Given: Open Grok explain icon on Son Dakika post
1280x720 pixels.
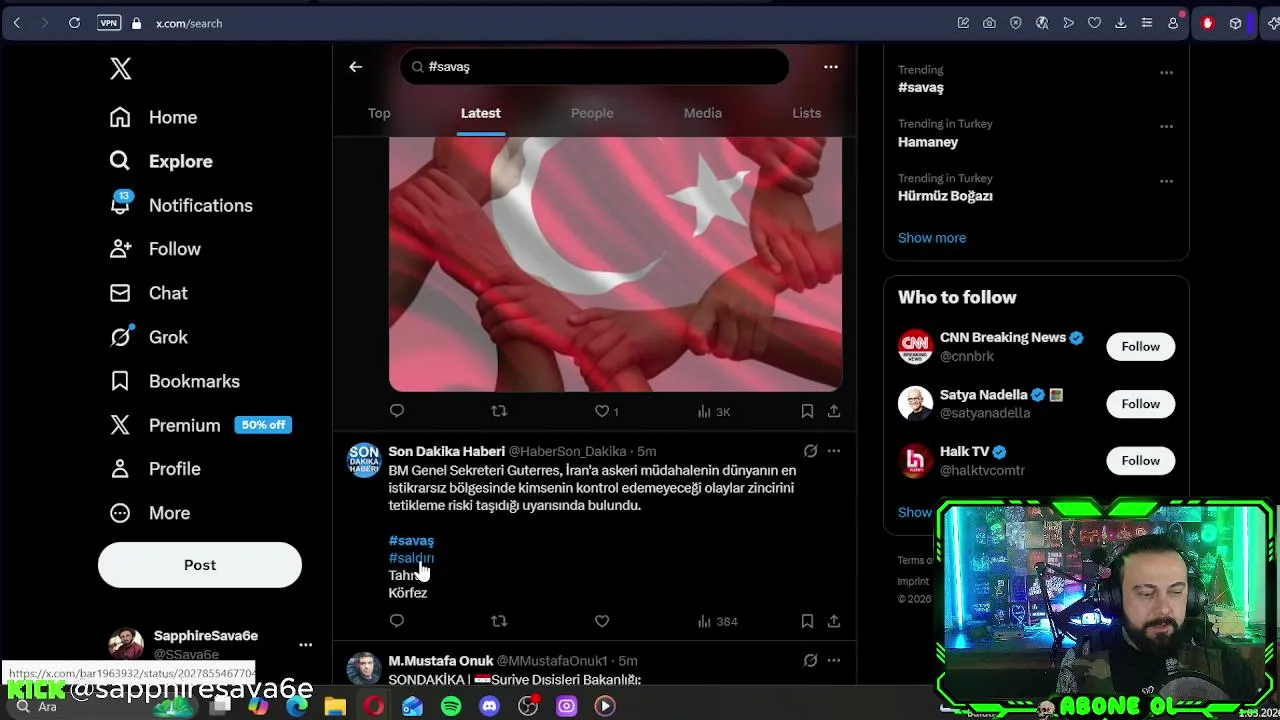Looking at the screenshot, I should pyautogui.click(x=810, y=451).
